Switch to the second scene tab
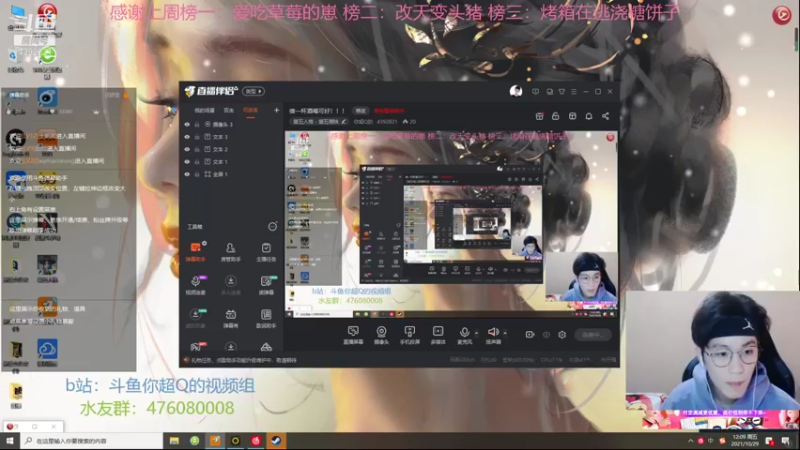The image size is (800, 450). pos(229,110)
